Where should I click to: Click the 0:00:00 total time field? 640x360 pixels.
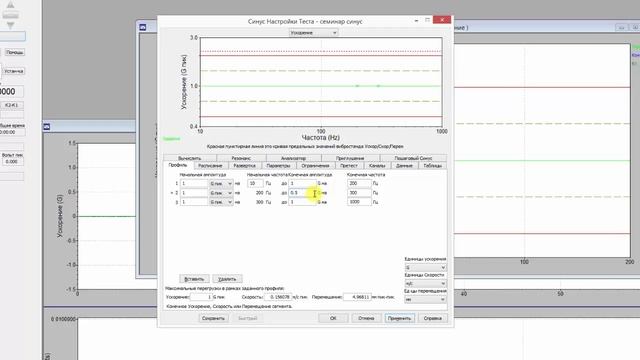12,132
